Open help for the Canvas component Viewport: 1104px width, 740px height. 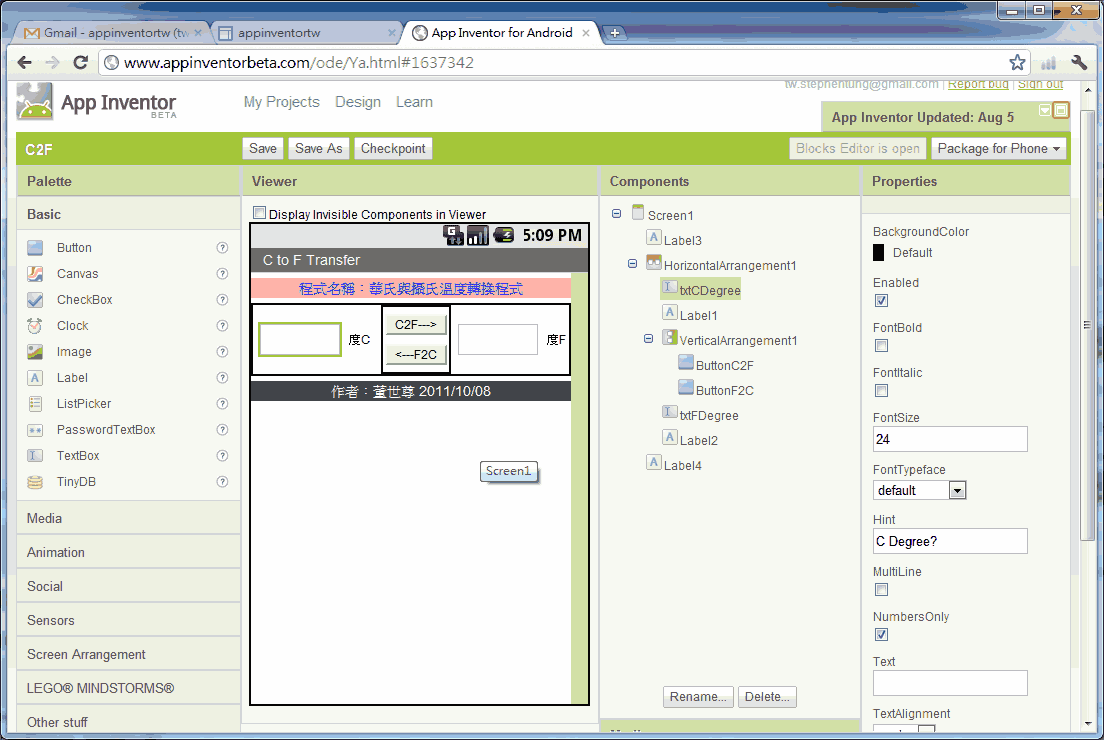click(x=222, y=274)
